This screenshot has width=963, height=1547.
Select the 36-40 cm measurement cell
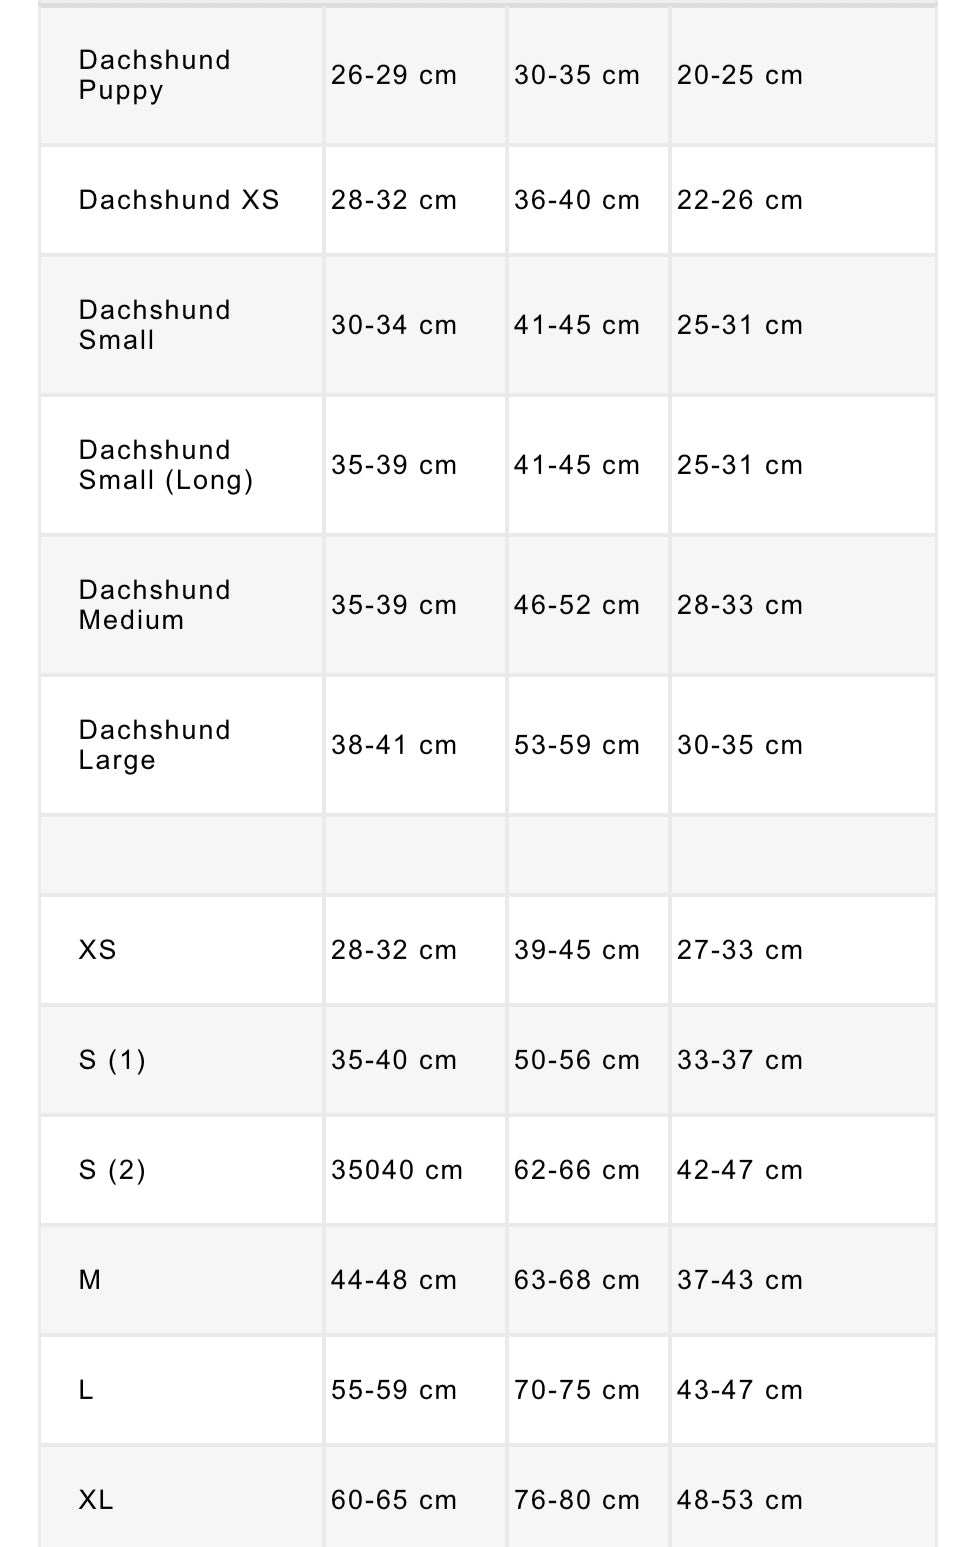pyautogui.click(x=577, y=200)
